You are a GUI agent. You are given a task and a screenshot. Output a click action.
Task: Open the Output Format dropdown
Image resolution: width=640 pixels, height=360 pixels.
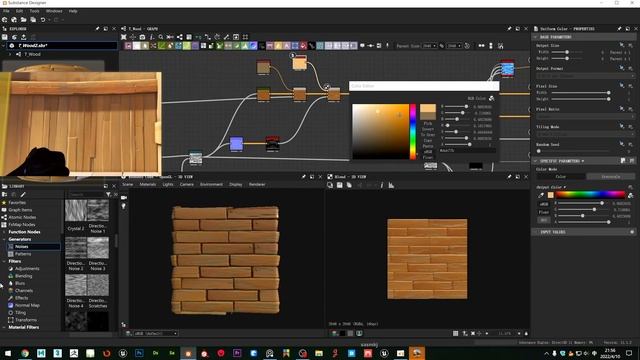pyautogui.click(x=585, y=76)
